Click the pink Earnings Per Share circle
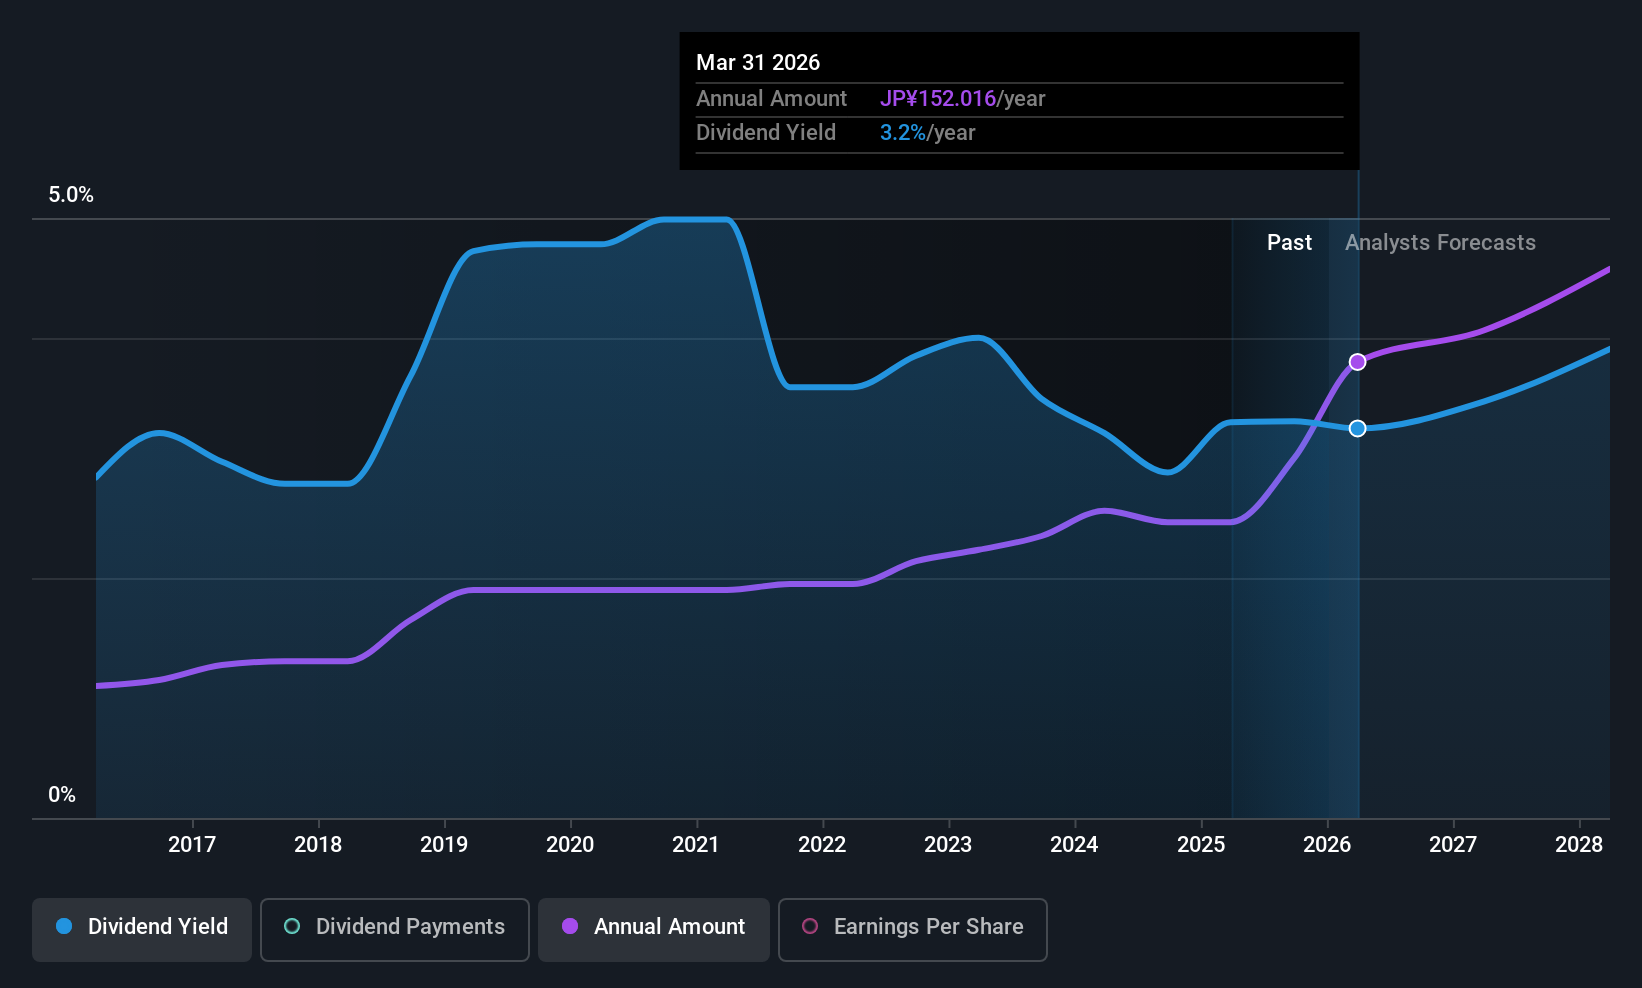This screenshot has height=988, width=1642. click(x=810, y=926)
